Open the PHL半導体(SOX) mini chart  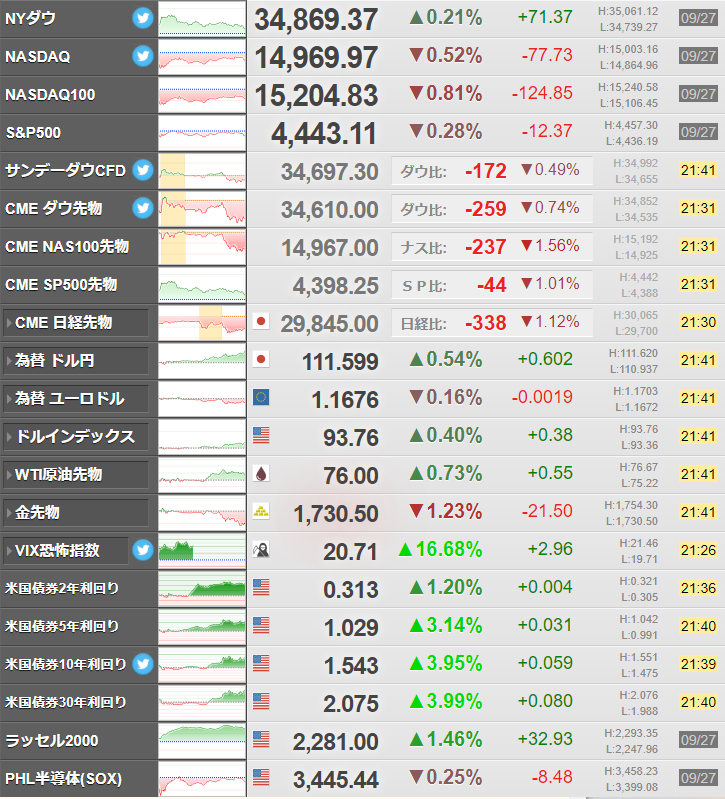tap(202, 779)
